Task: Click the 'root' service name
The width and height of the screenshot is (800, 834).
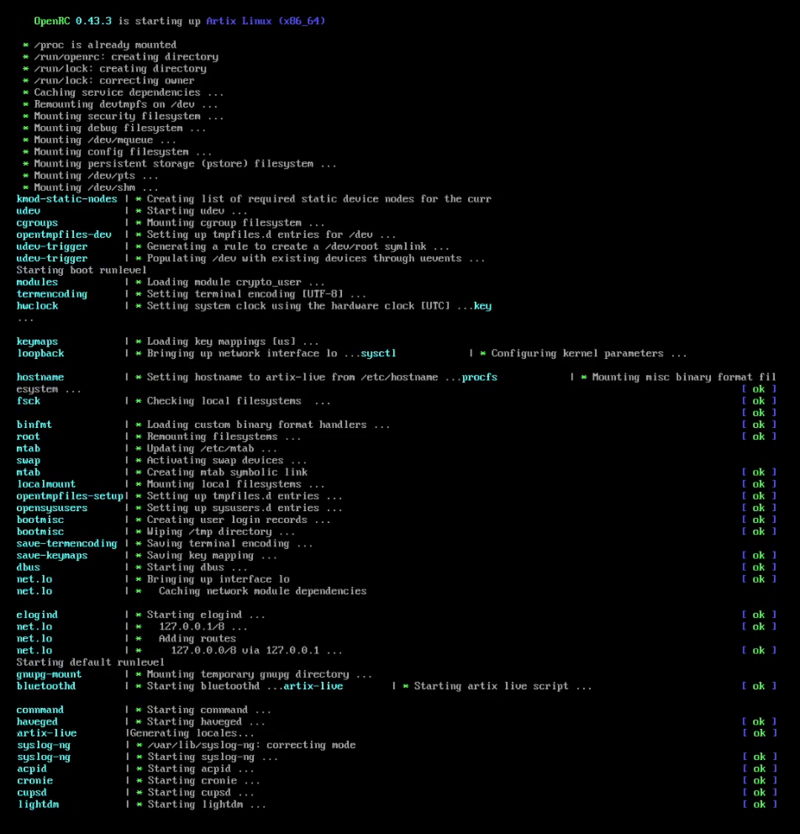Action: point(28,437)
